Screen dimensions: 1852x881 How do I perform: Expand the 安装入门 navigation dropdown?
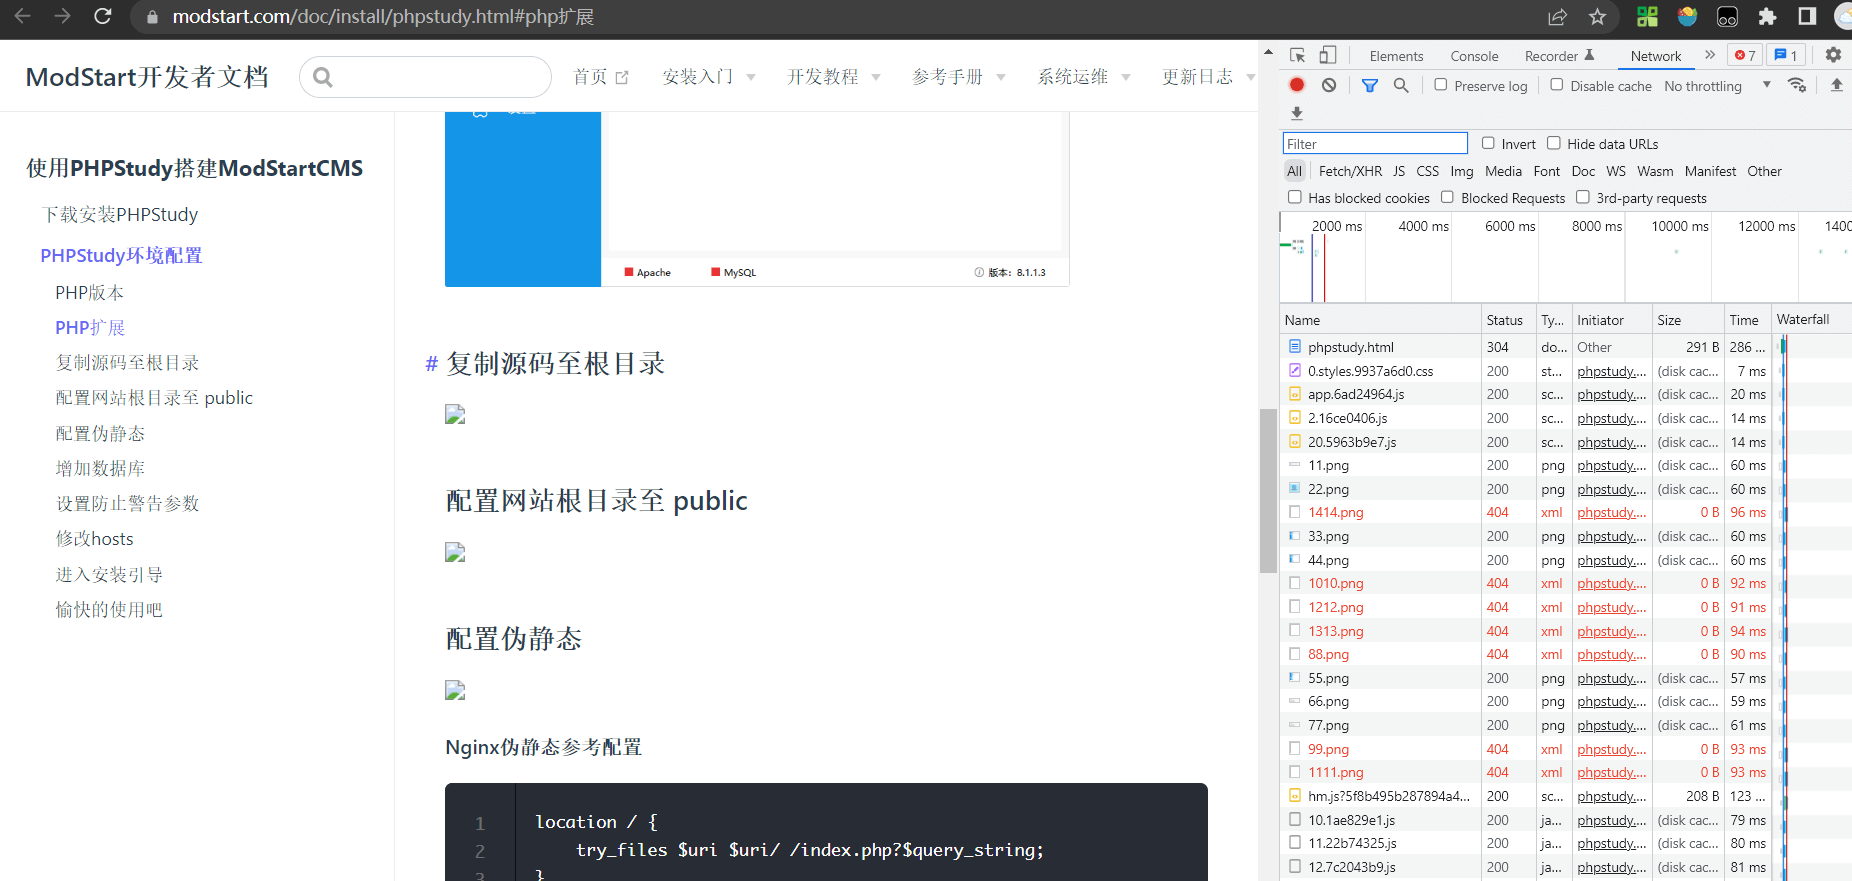click(709, 77)
